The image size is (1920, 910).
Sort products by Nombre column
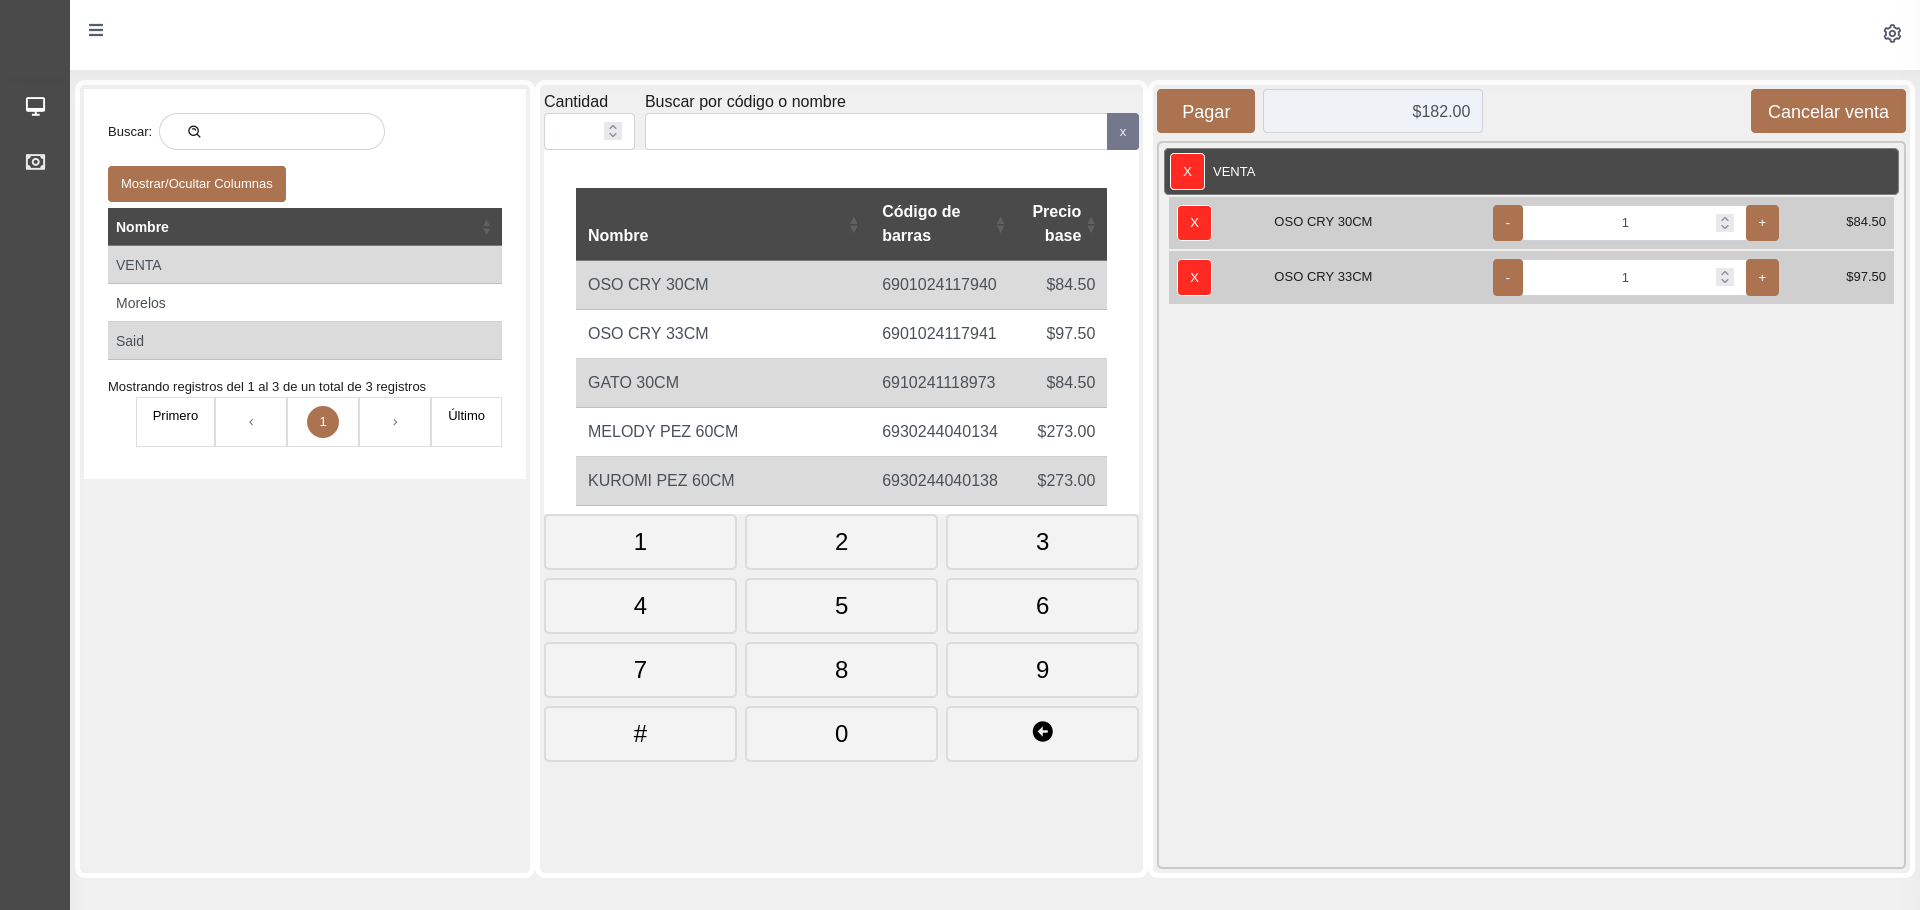tap(717, 225)
